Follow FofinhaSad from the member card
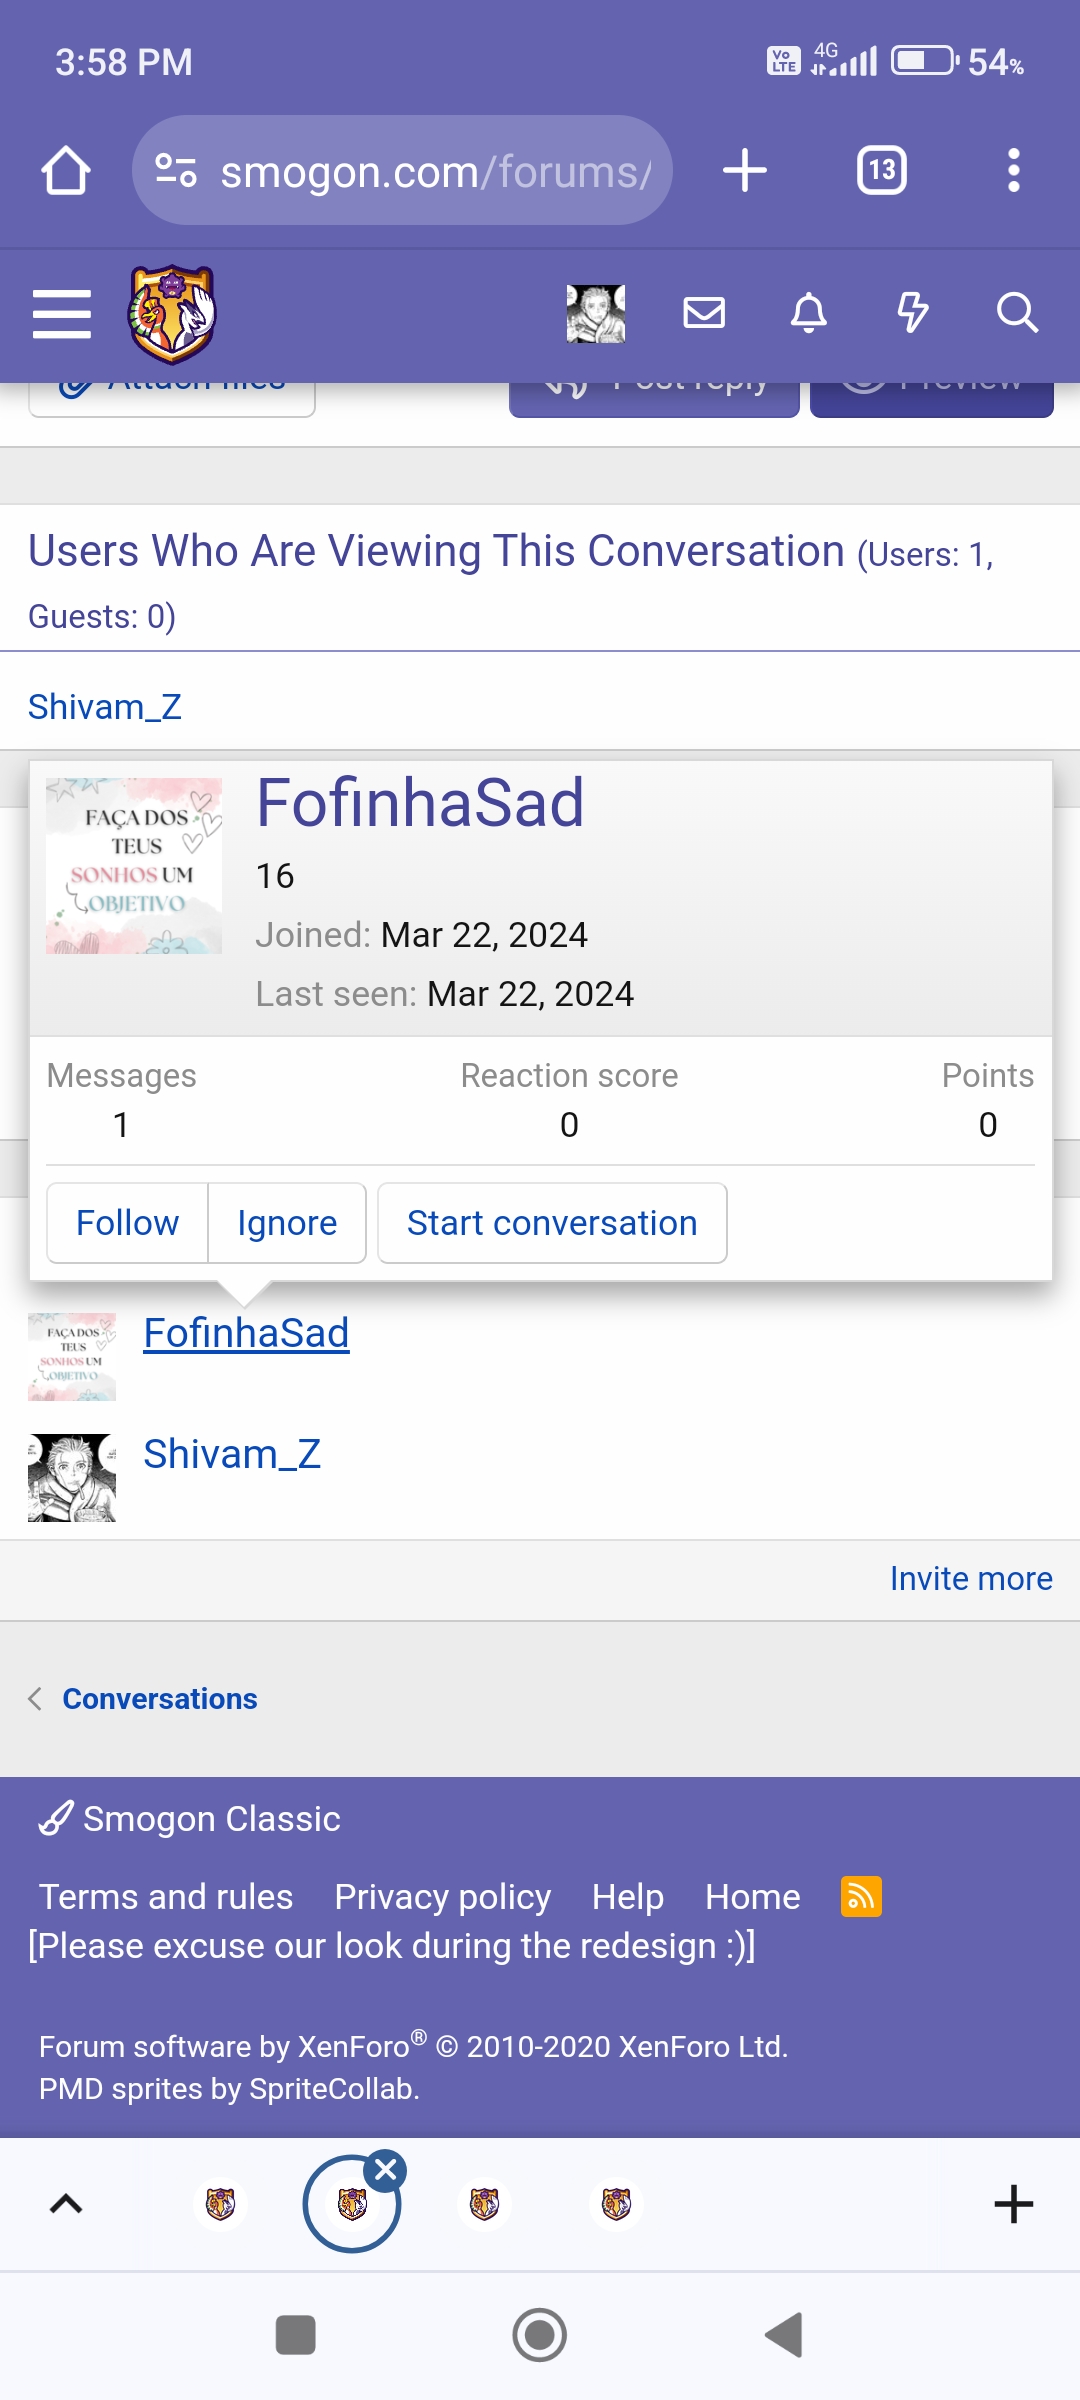 127,1223
